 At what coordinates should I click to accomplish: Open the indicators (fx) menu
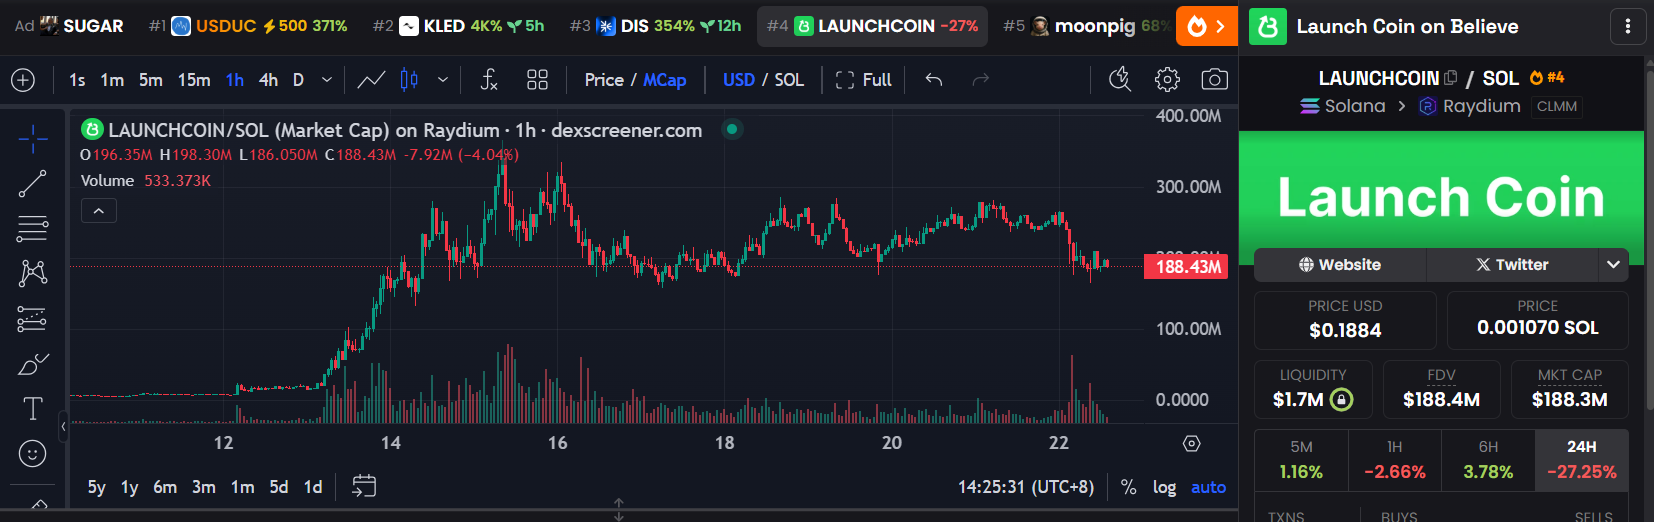pyautogui.click(x=489, y=80)
